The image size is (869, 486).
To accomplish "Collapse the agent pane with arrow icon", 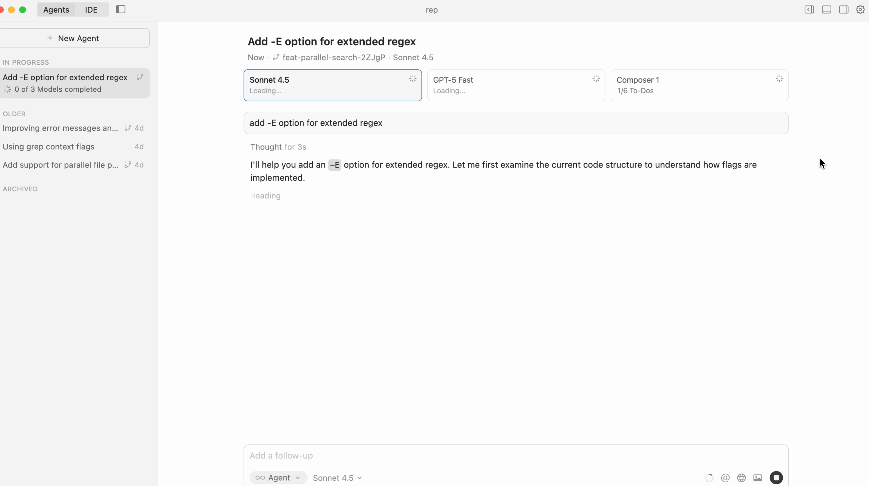I will click(809, 9).
